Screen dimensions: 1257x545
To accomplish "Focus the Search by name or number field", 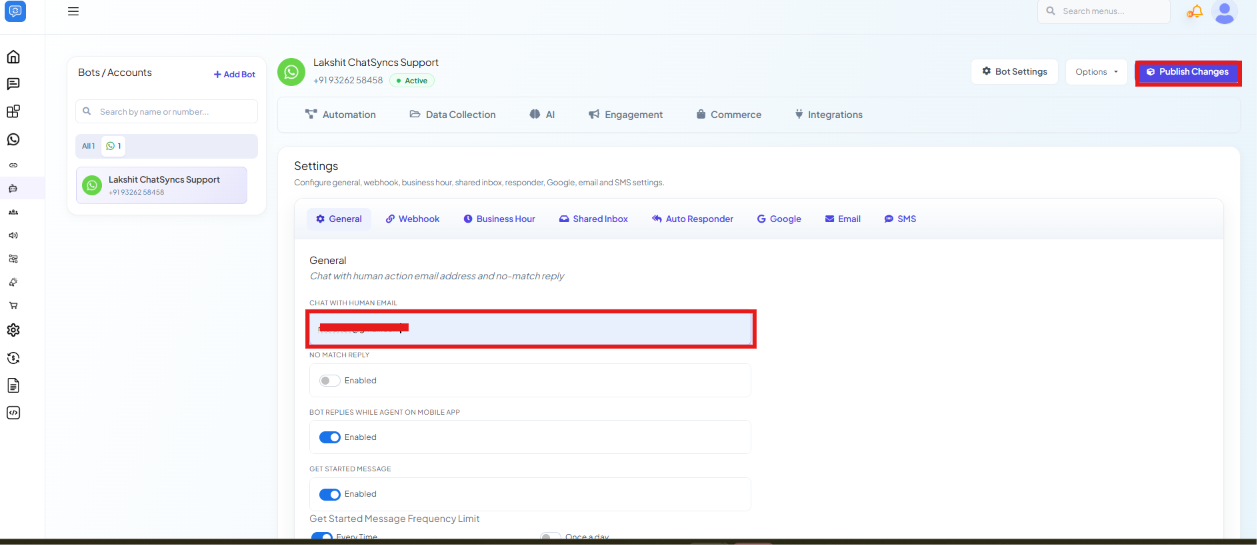I will [166, 112].
